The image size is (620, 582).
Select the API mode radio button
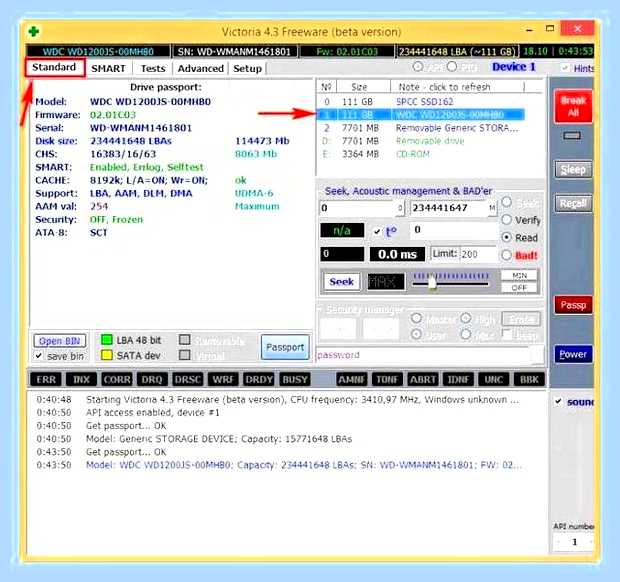click(x=418, y=67)
